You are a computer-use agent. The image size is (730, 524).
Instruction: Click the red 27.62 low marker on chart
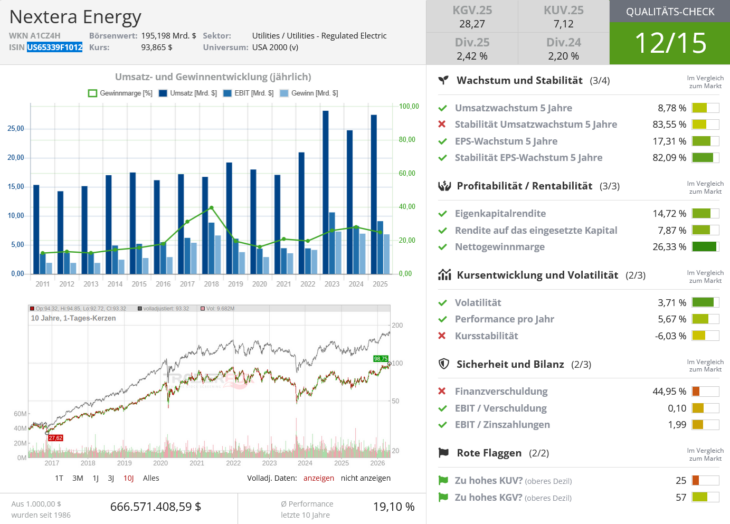click(55, 438)
